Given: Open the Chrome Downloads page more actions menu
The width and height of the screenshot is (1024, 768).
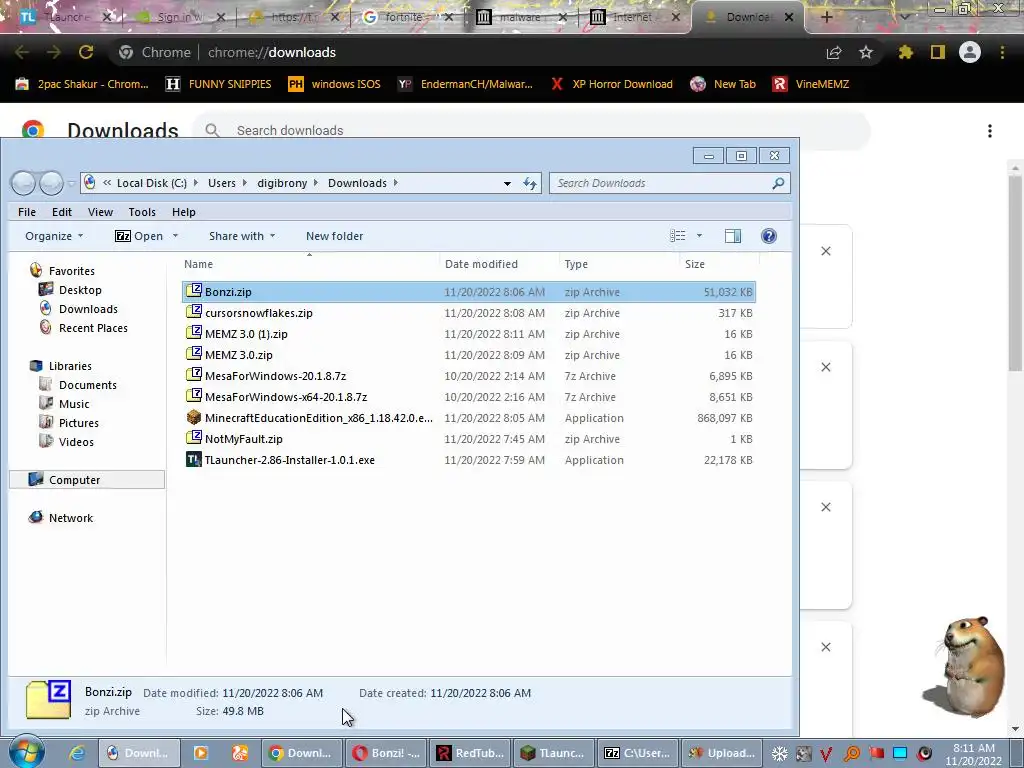Looking at the screenshot, I should pos(990,131).
